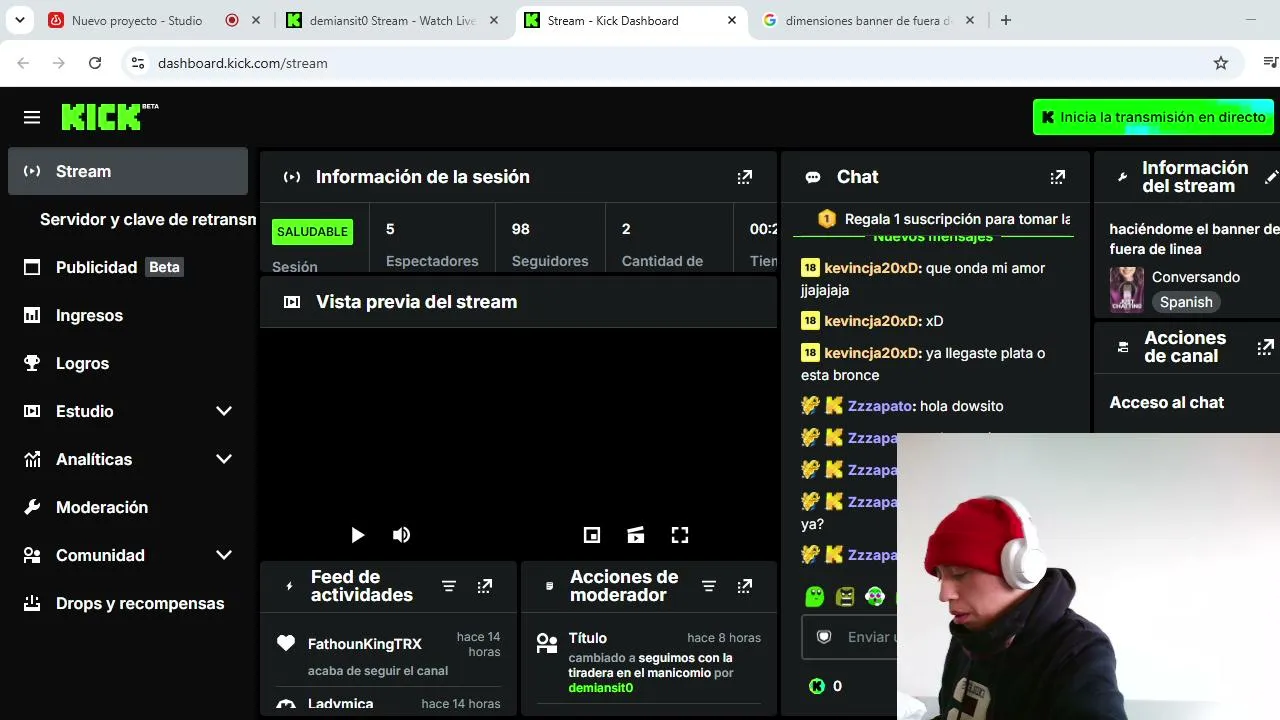Close the demiansit0 Stream tab

pyautogui.click(x=494, y=20)
